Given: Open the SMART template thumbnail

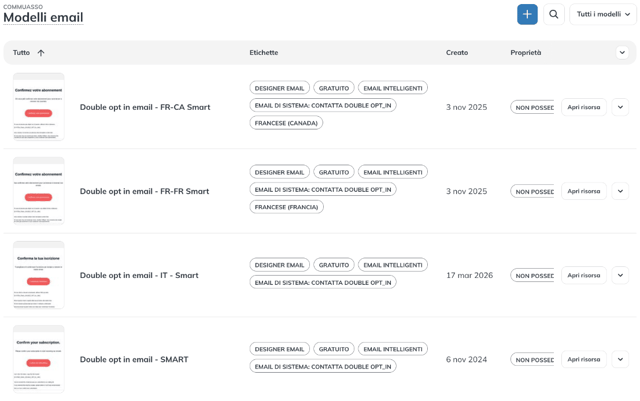Looking at the screenshot, I should coord(39,359).
